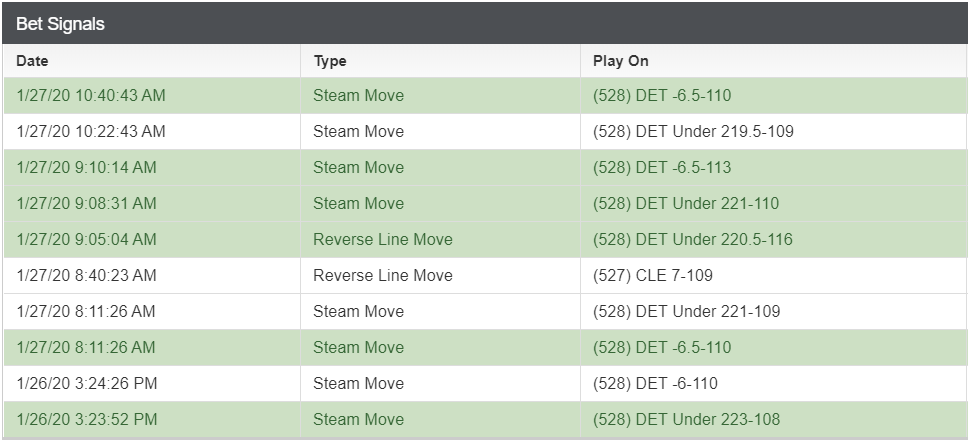Select the Bet Signals panel title

click(x=60, y=24)
